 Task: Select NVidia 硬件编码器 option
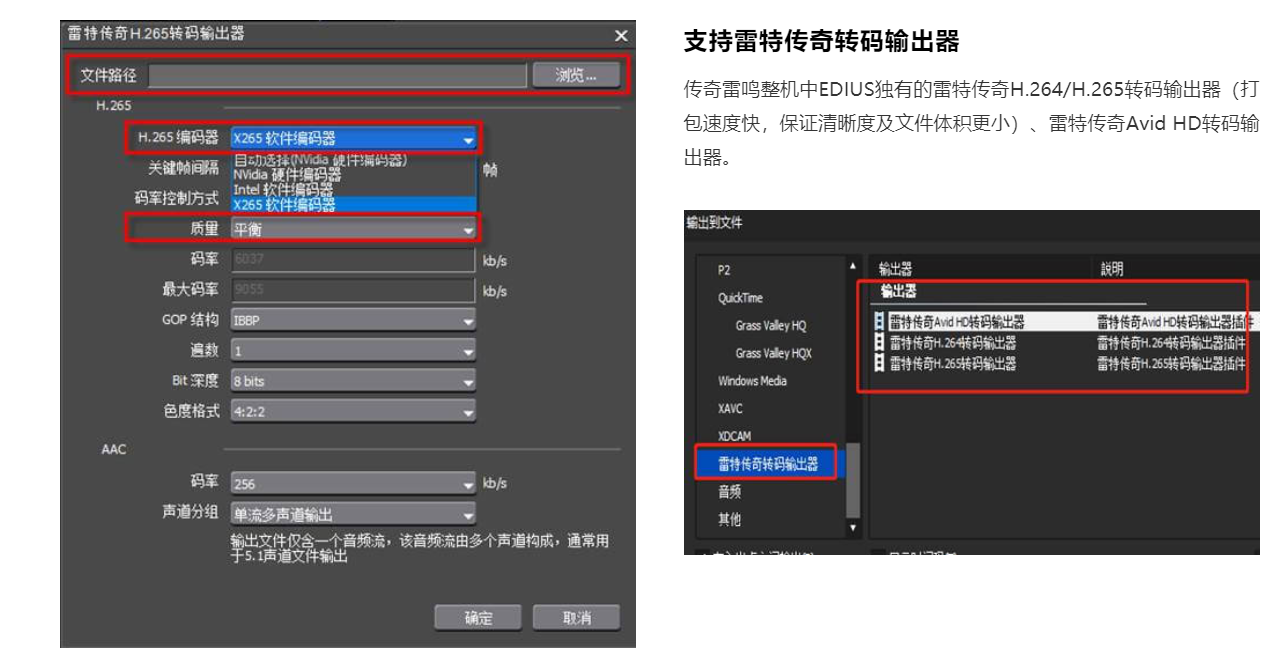tap(286, 174)
